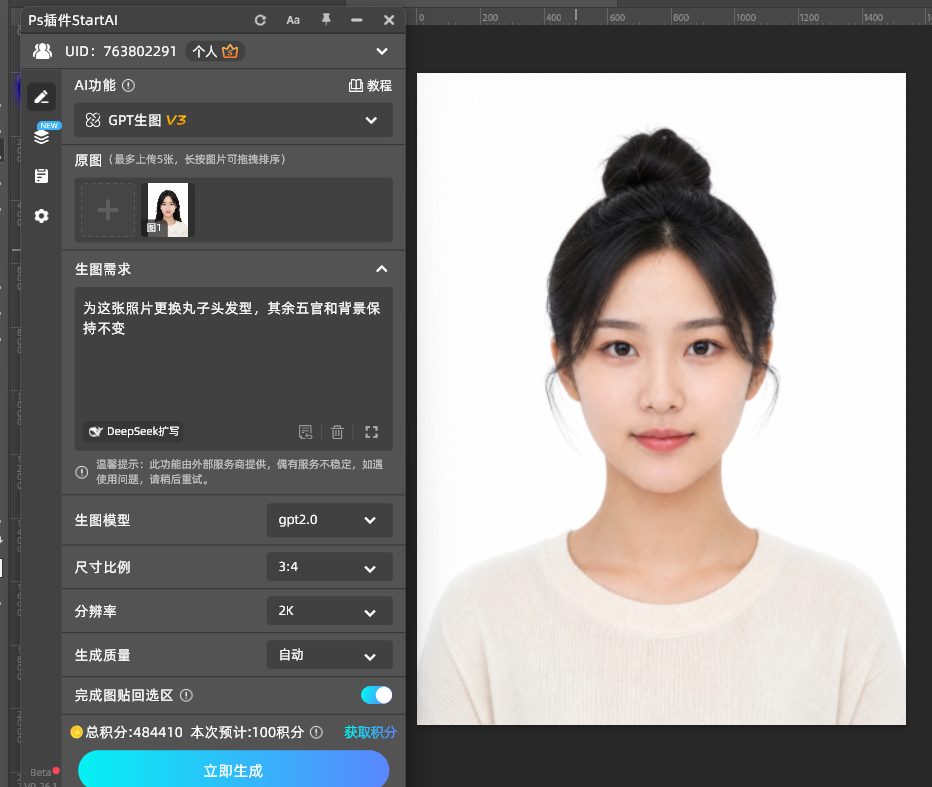Click the 立即生成 button
Viewport: 932px width, 787px height.
(234, 770)
